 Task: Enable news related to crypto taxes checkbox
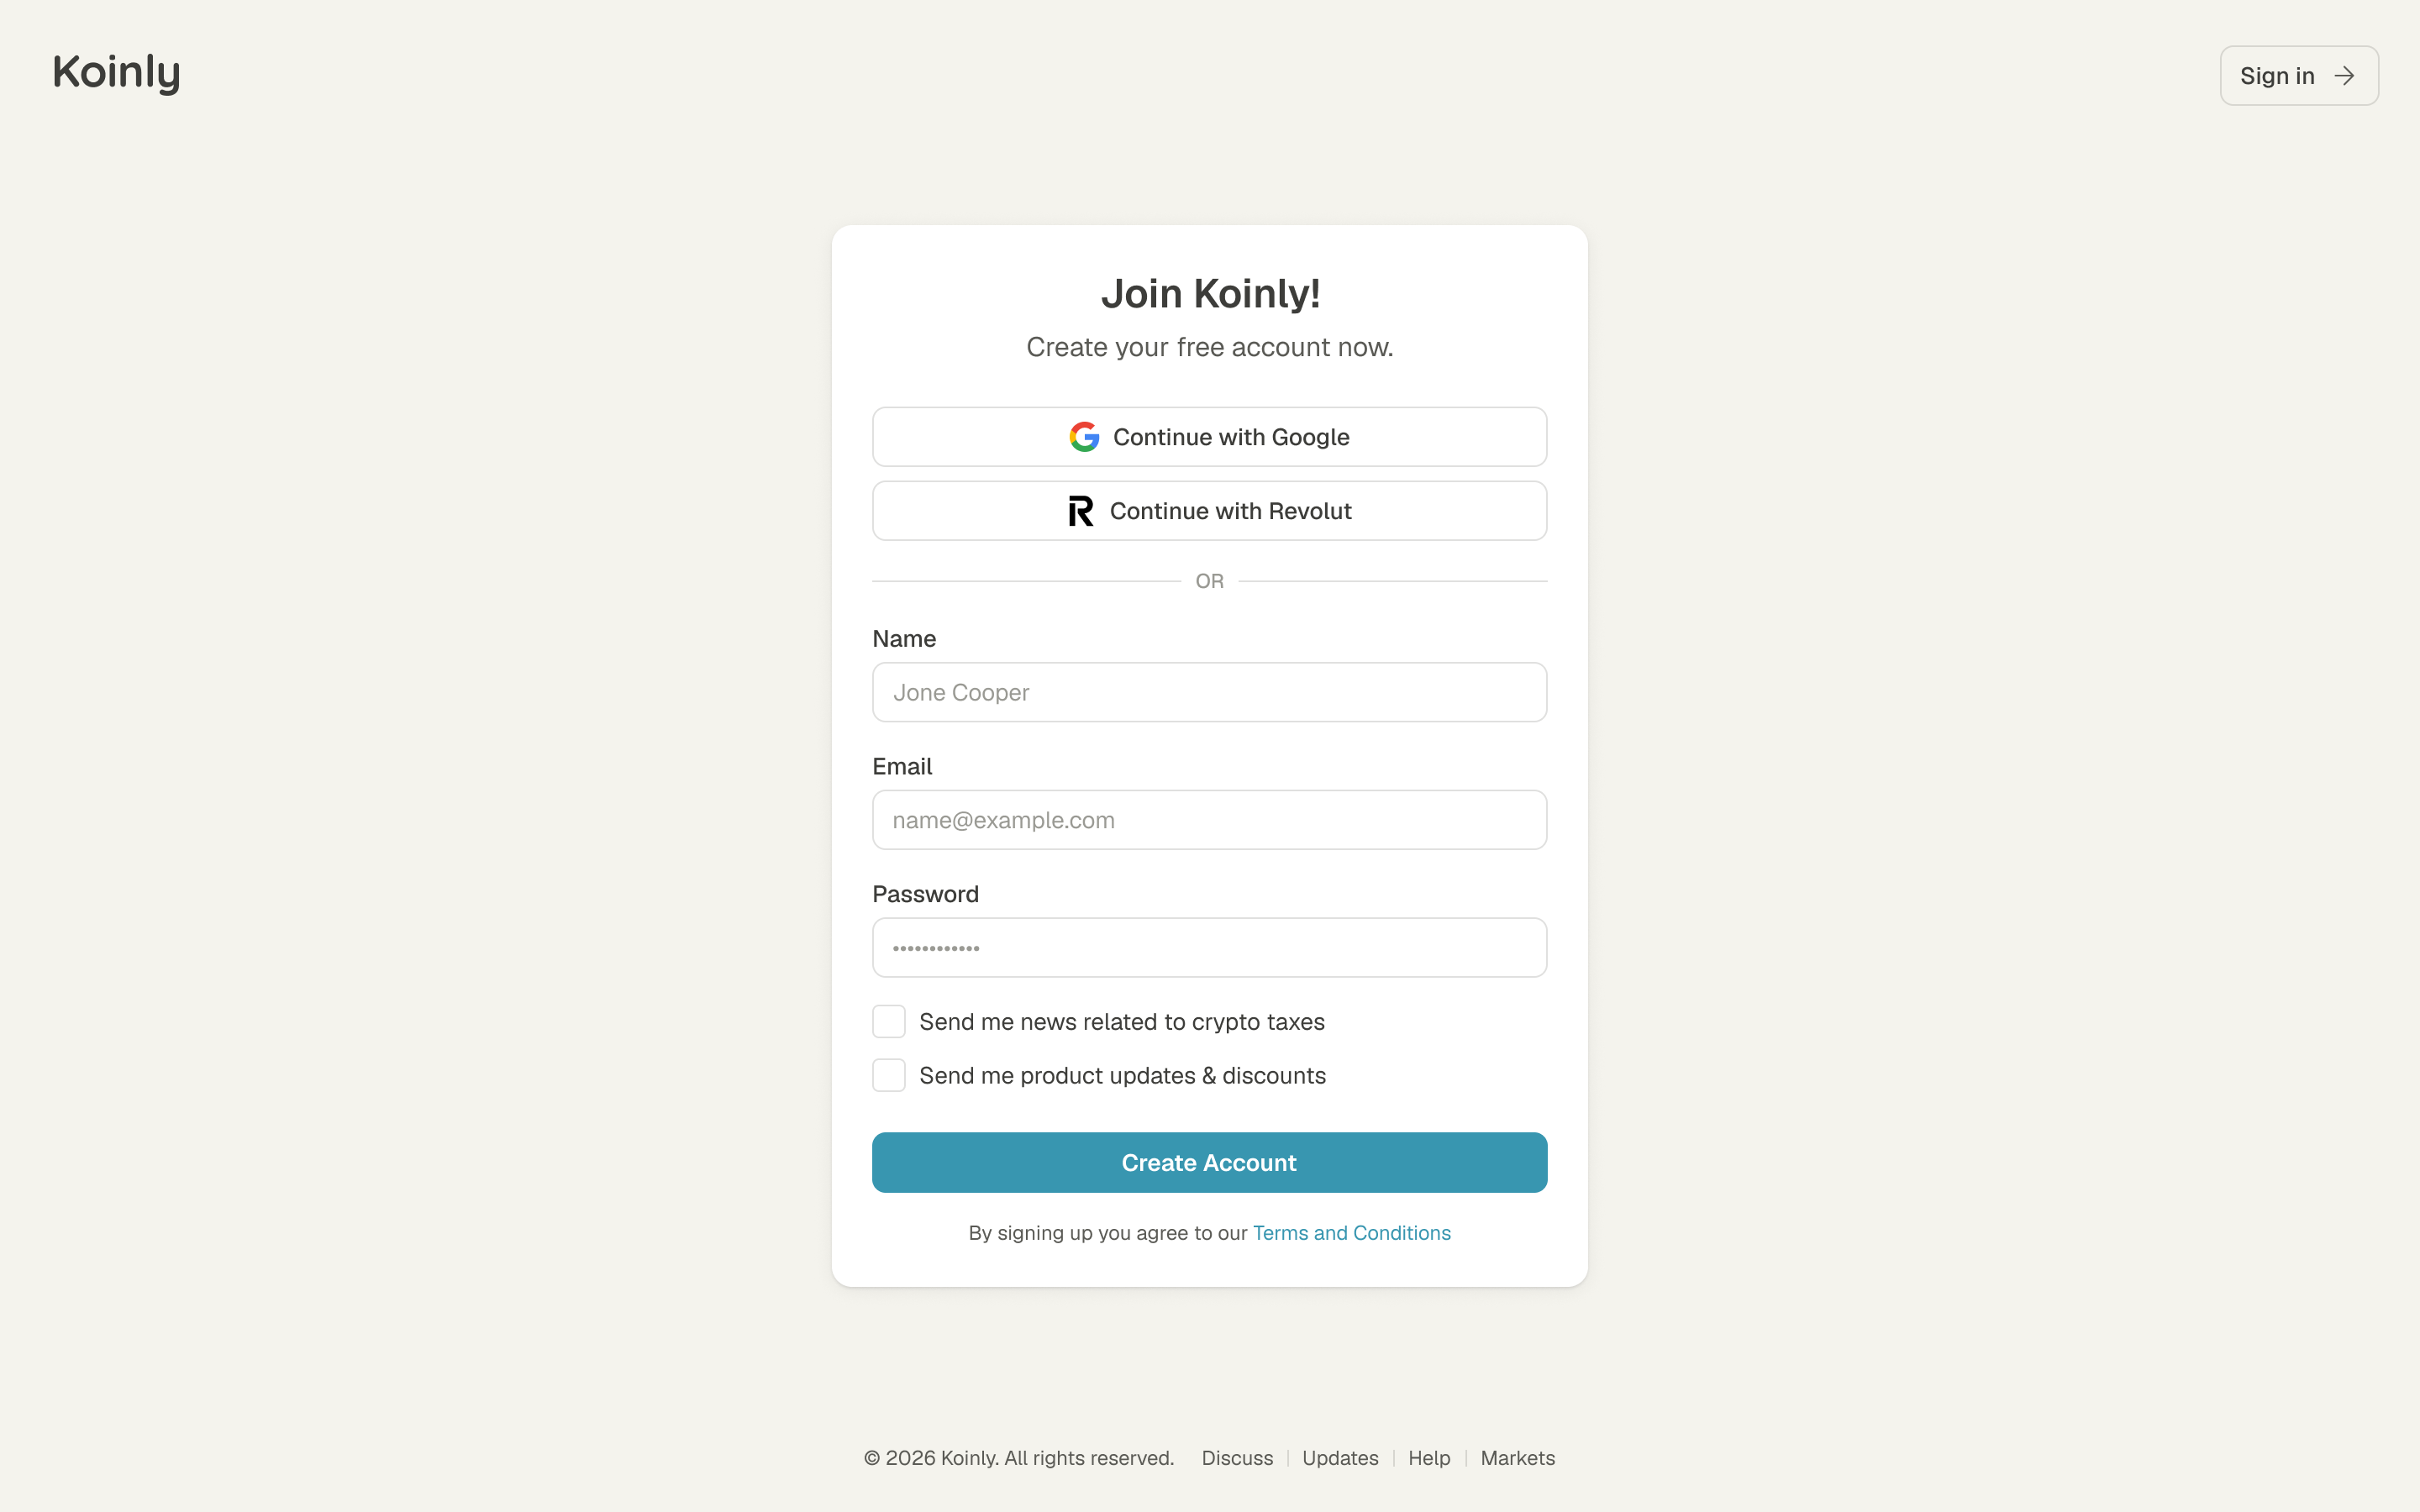(889, 1022)
